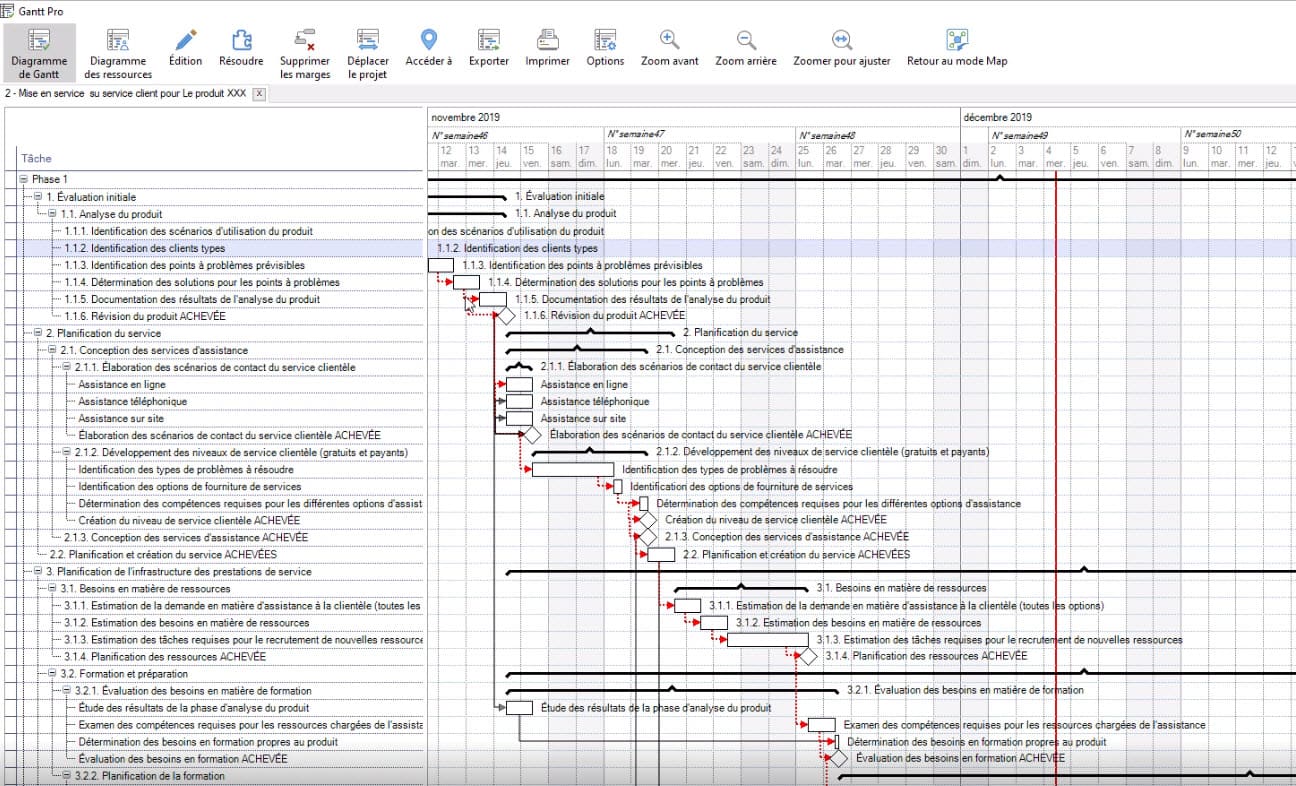1296x786 pixels.
Task: Open the Diagramme des ressources view
Action: (x=118, y=53)
